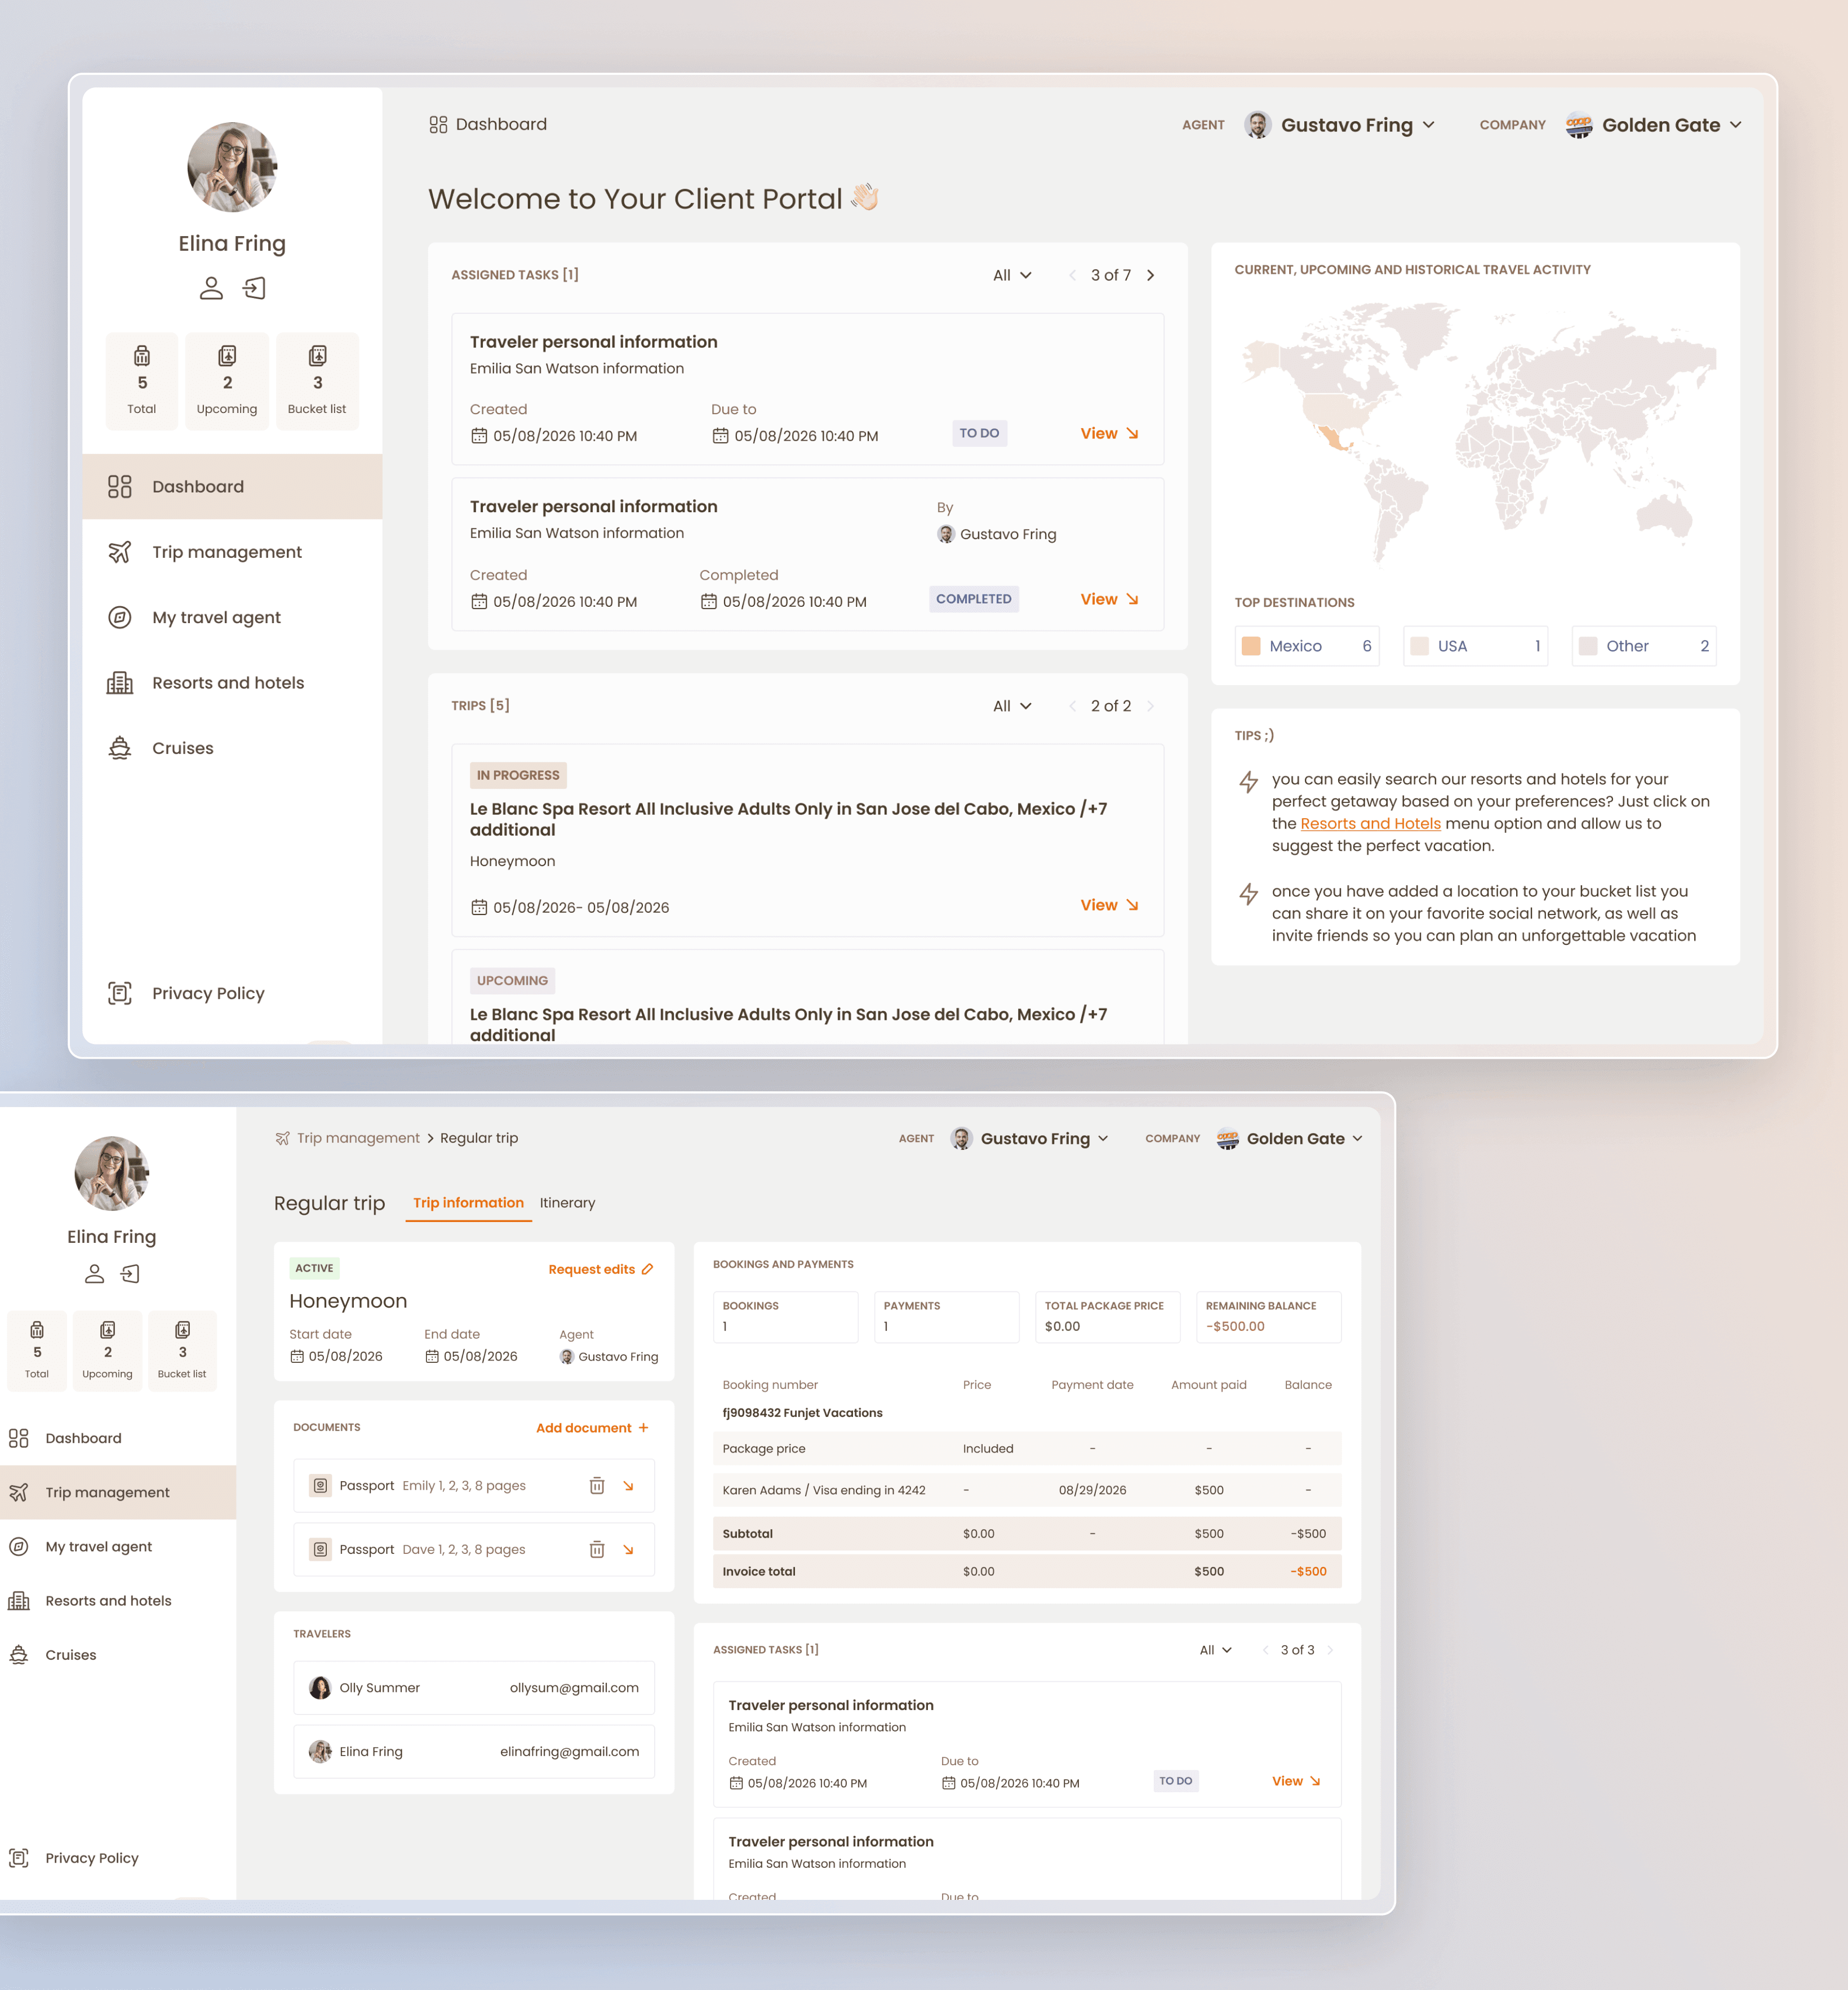Click Trip management breadcrumb in trip window
Screen dimensions: 1848x1990
pos(358,1138)
